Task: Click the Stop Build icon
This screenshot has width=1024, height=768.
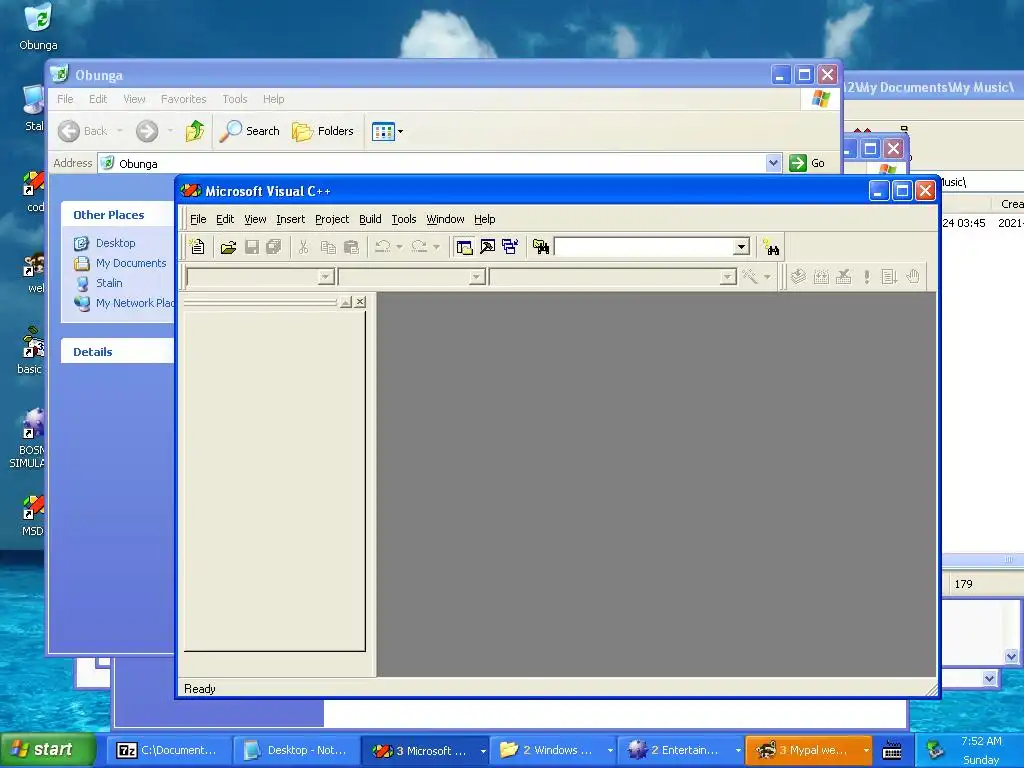Action: 844,277
